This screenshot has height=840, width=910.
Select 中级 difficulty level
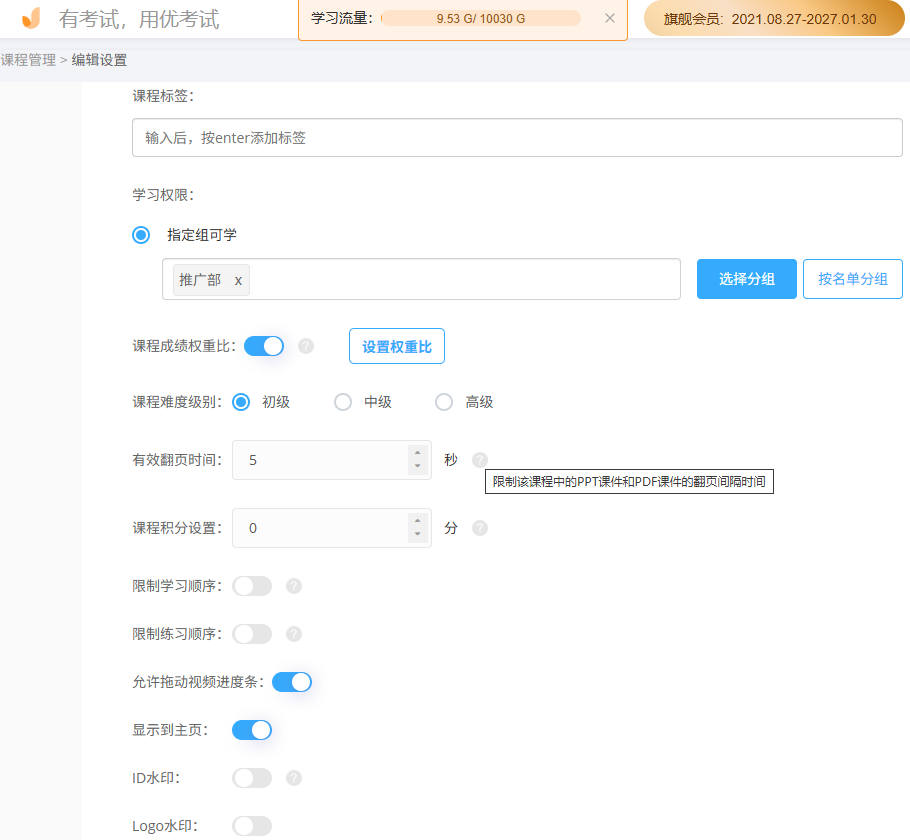coord(342,401)
